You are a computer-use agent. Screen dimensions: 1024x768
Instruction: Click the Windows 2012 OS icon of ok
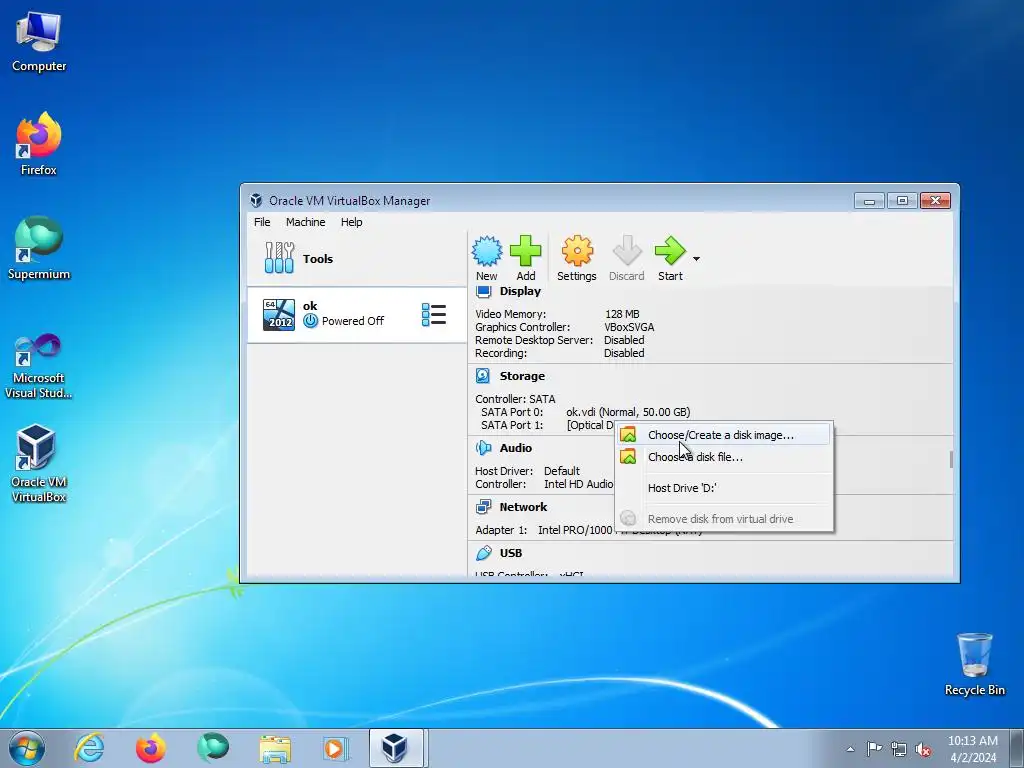click(x=279, y=315)
